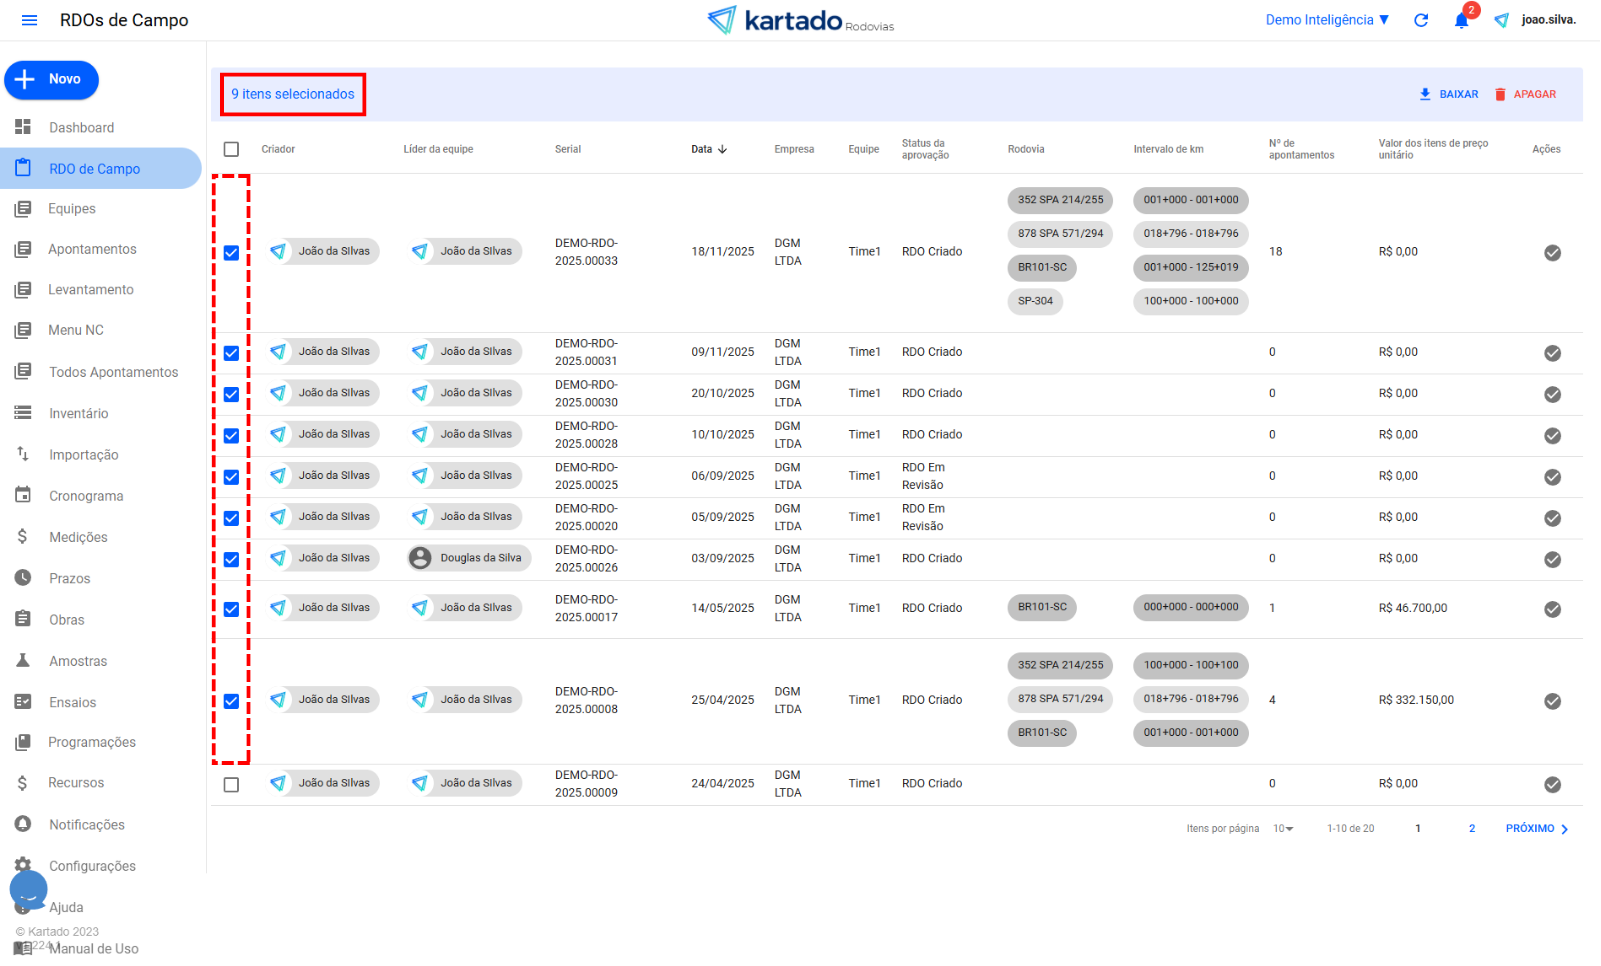Open the joao.silva user menu

click(1547, 20)
